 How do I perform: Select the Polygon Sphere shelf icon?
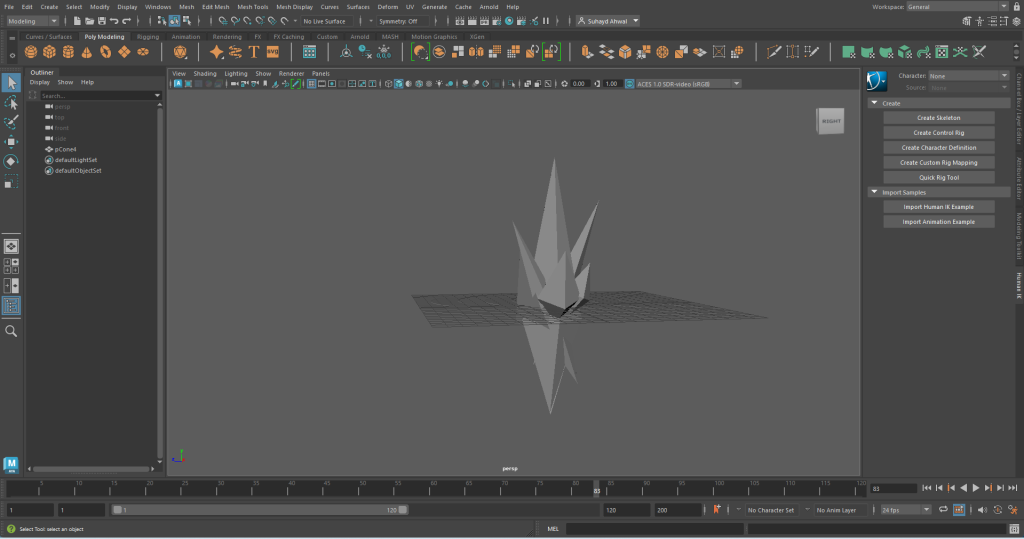[x=31, y=52]
